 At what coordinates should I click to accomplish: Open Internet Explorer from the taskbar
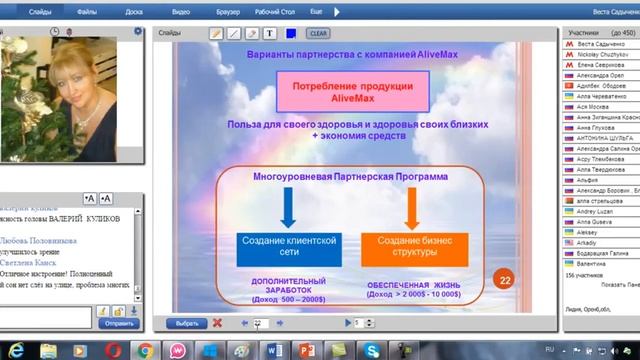click(x=16, y=351)
